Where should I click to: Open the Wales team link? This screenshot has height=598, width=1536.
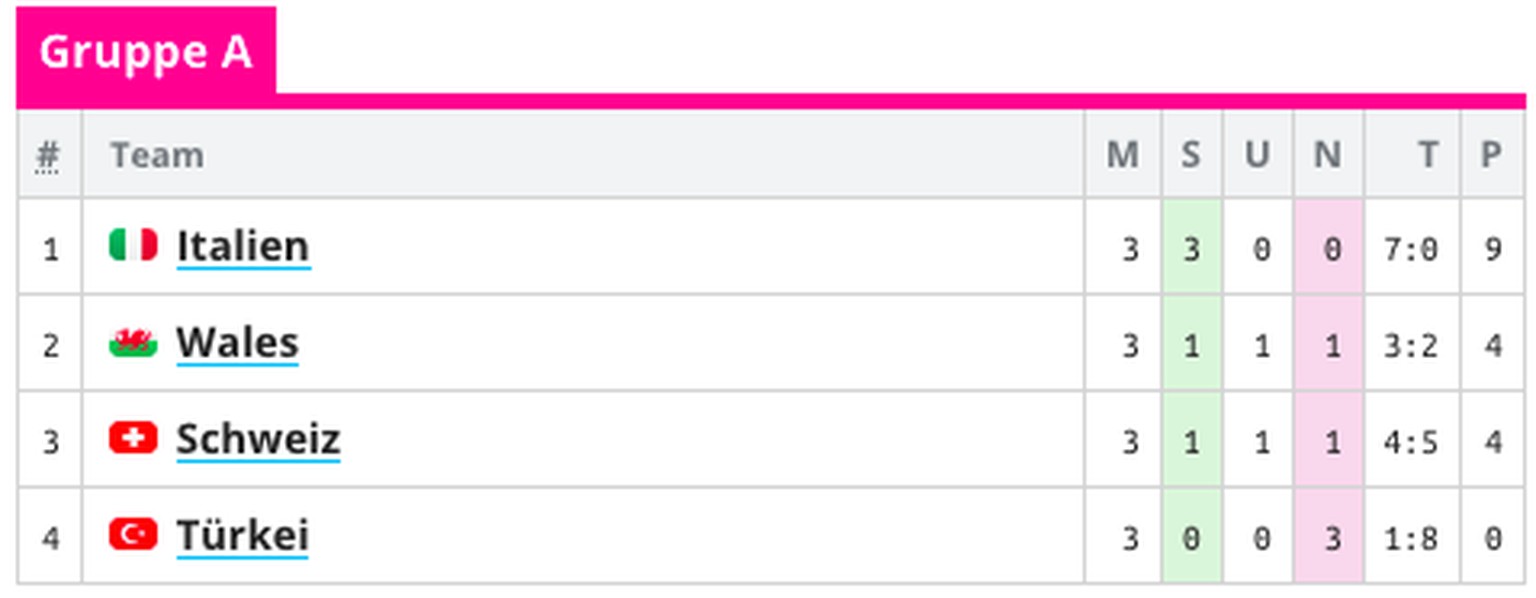coord(237,343)
